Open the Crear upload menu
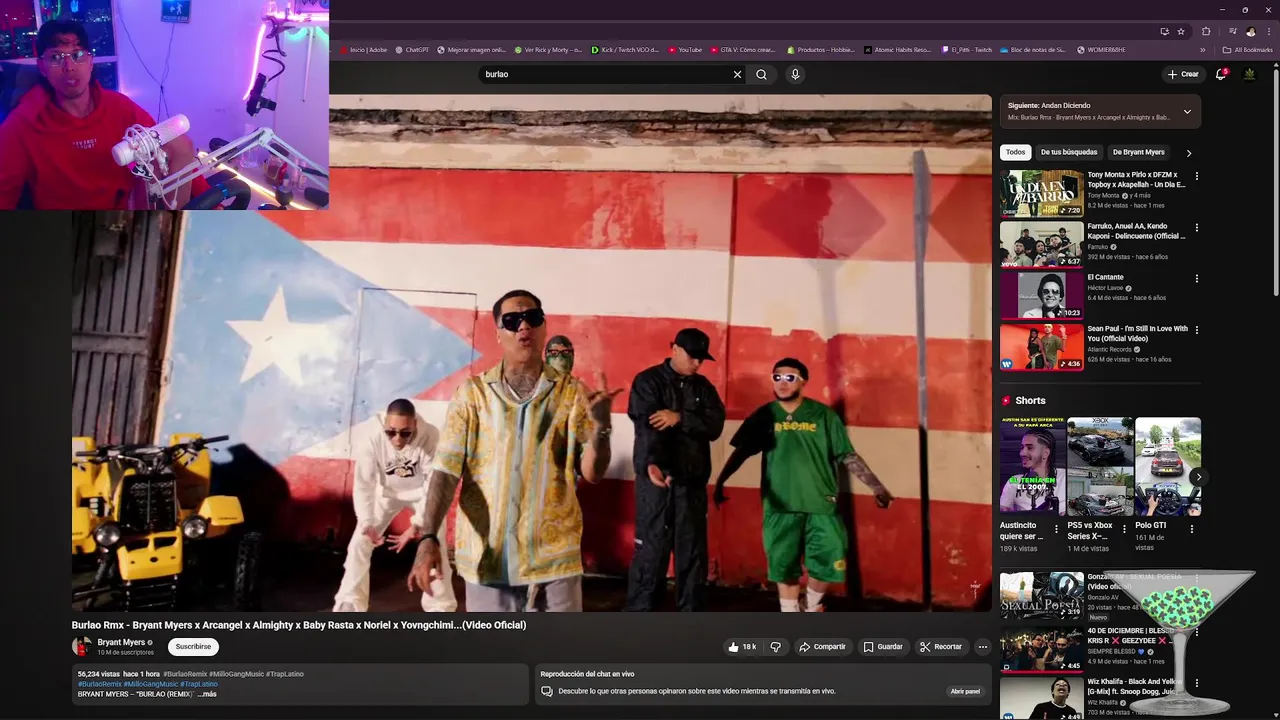The image size is (1280, 720). click(x=1182, y=74)
